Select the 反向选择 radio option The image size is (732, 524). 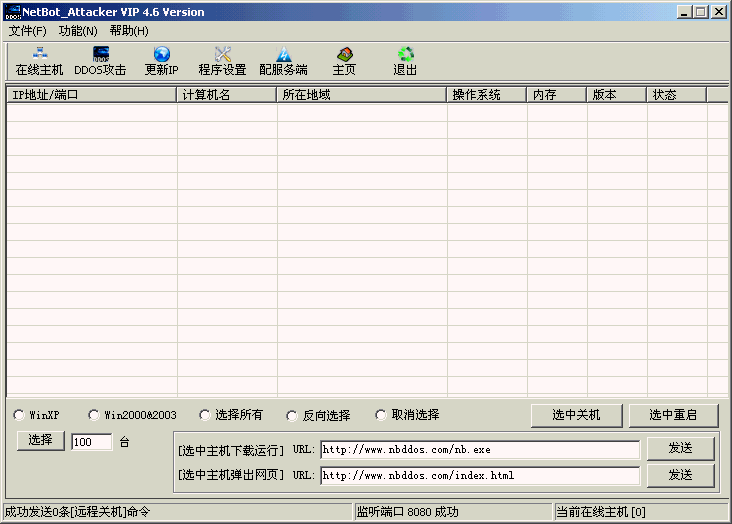292,415
